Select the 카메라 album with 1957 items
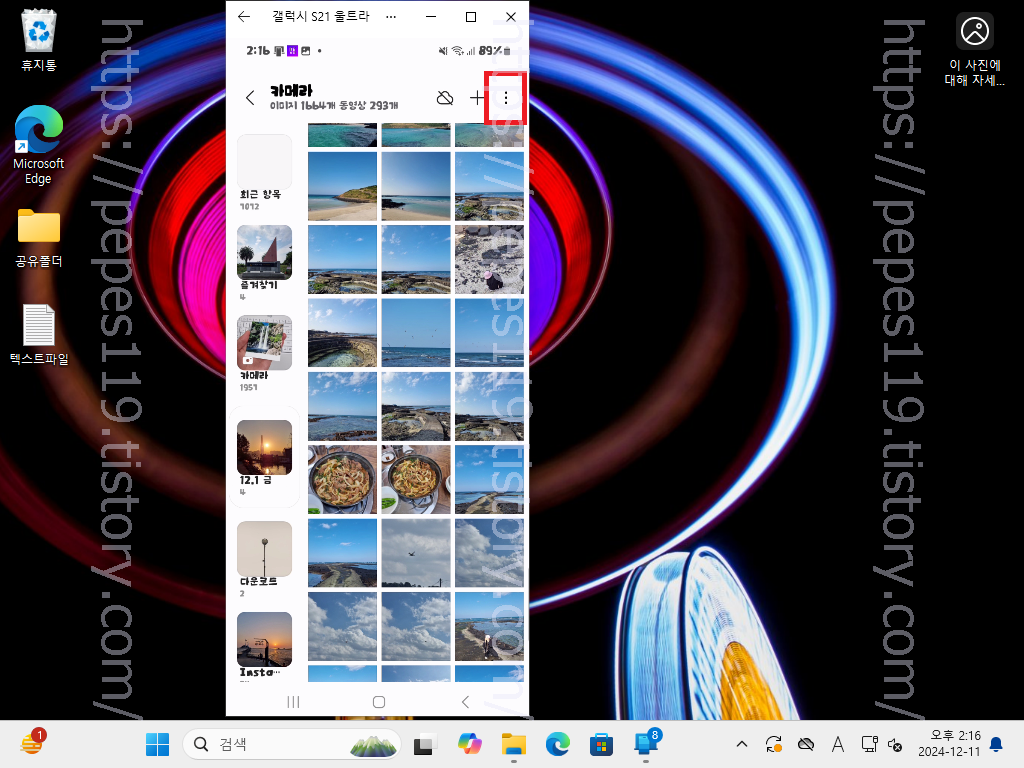The height and width of the screenshot is (768, 1024). tap(264, 354)
